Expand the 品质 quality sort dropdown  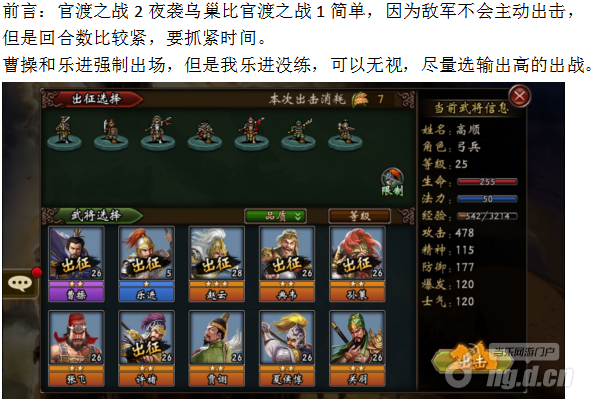click(275, 216)
